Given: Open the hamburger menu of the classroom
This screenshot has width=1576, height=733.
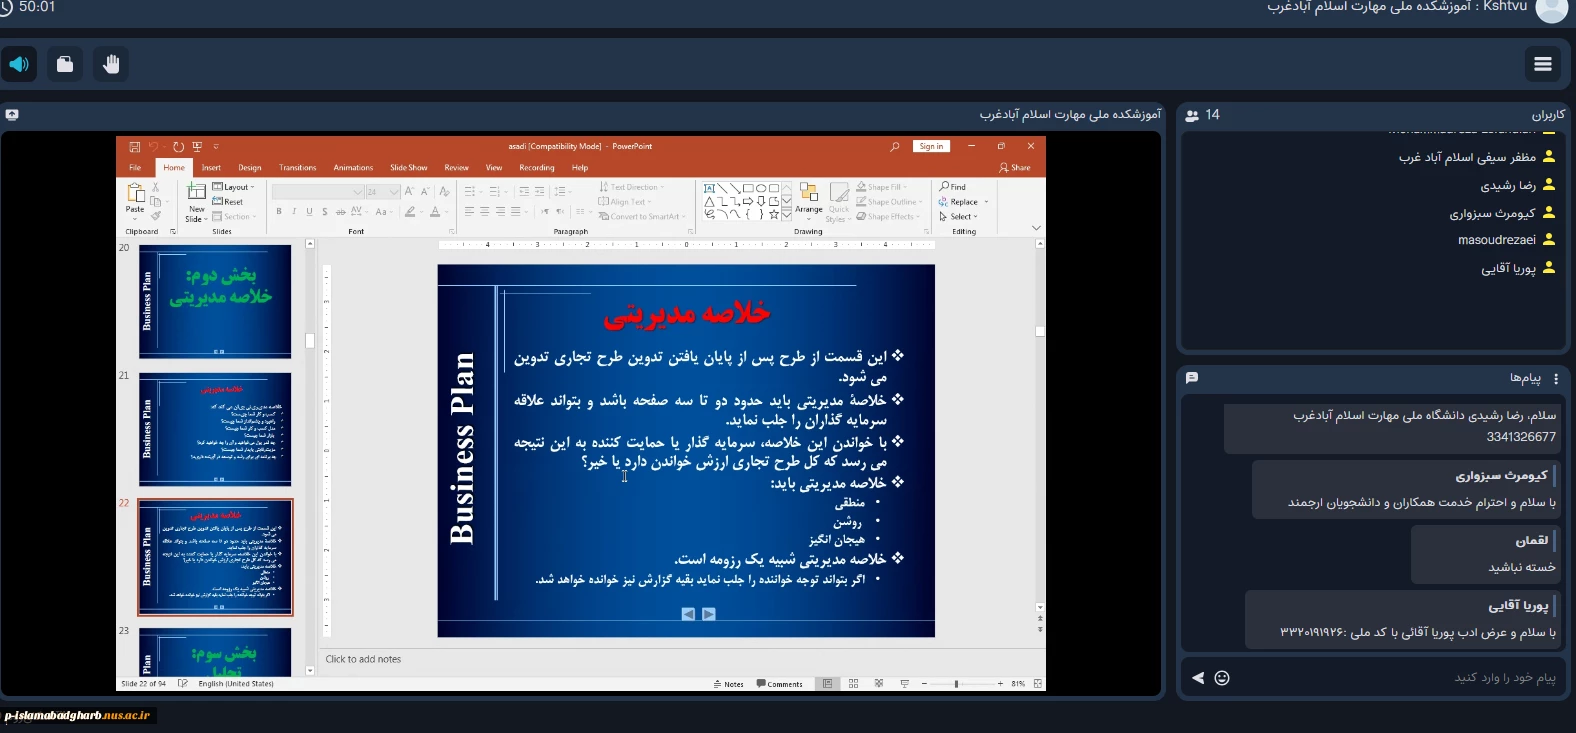Looking at the screenshot, I should 1543,64.
